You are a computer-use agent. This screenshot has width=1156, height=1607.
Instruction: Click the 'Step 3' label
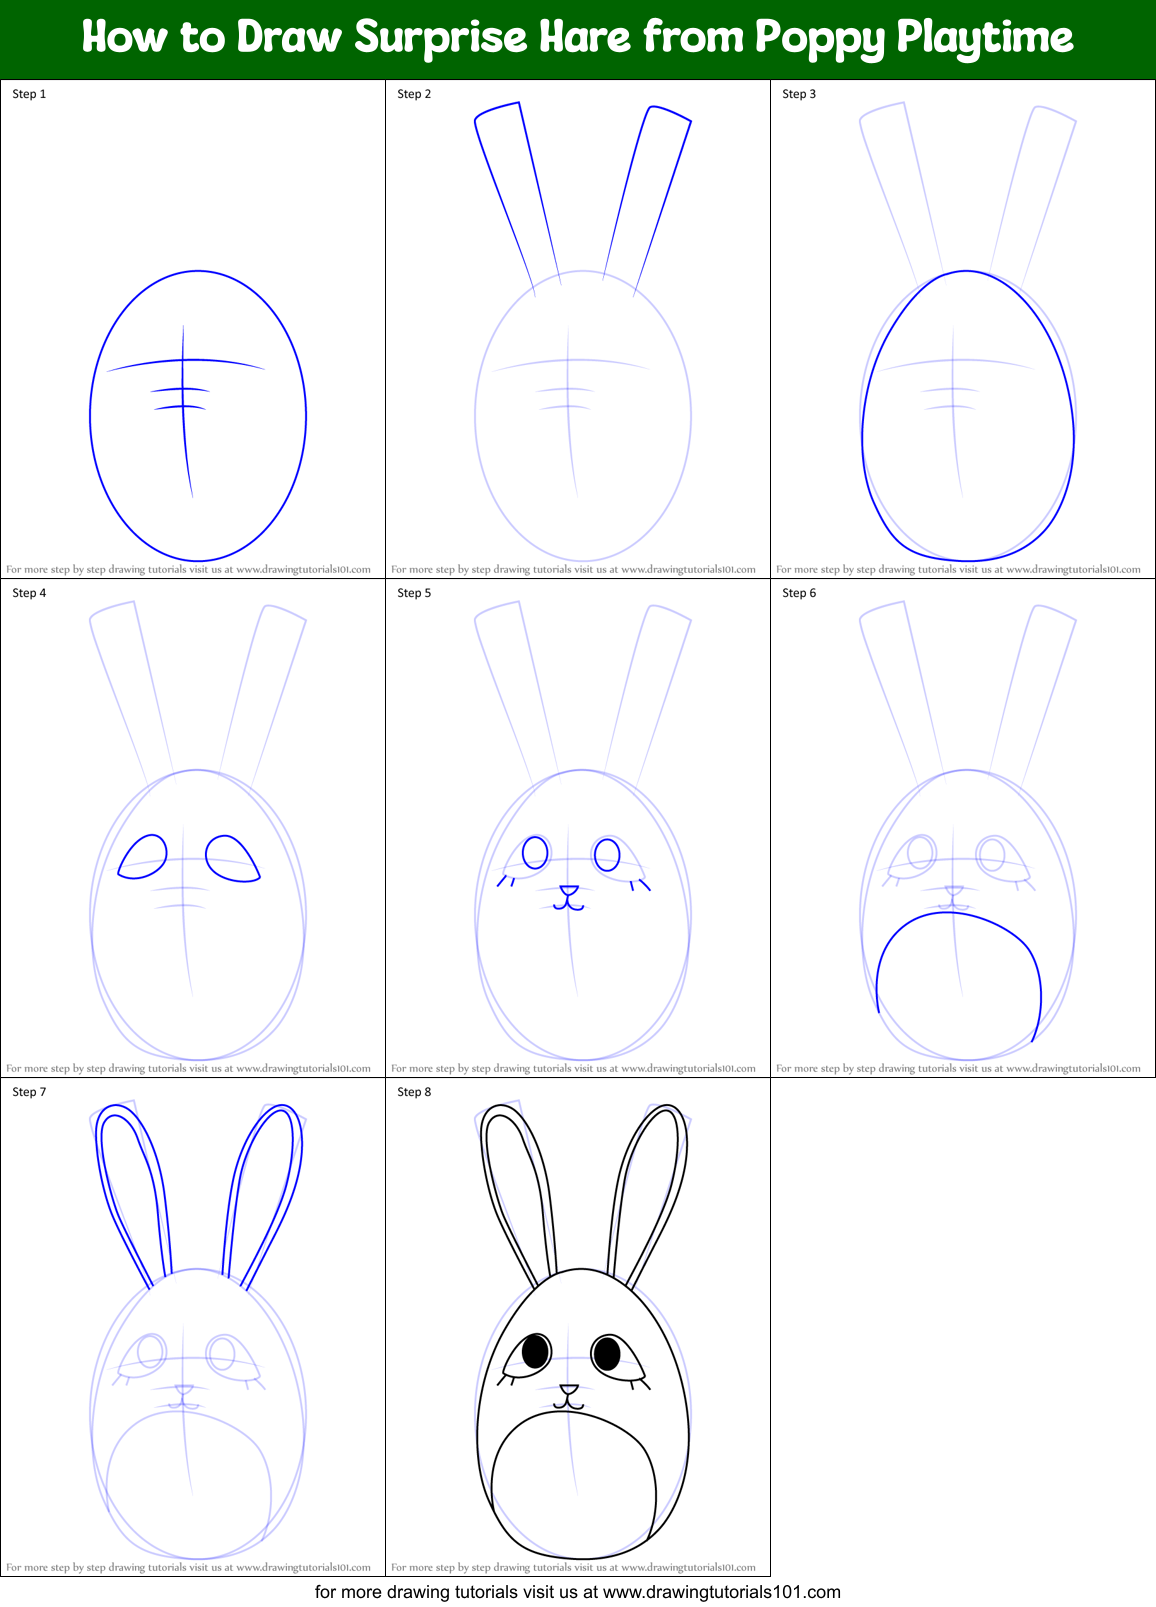[799, 94]
